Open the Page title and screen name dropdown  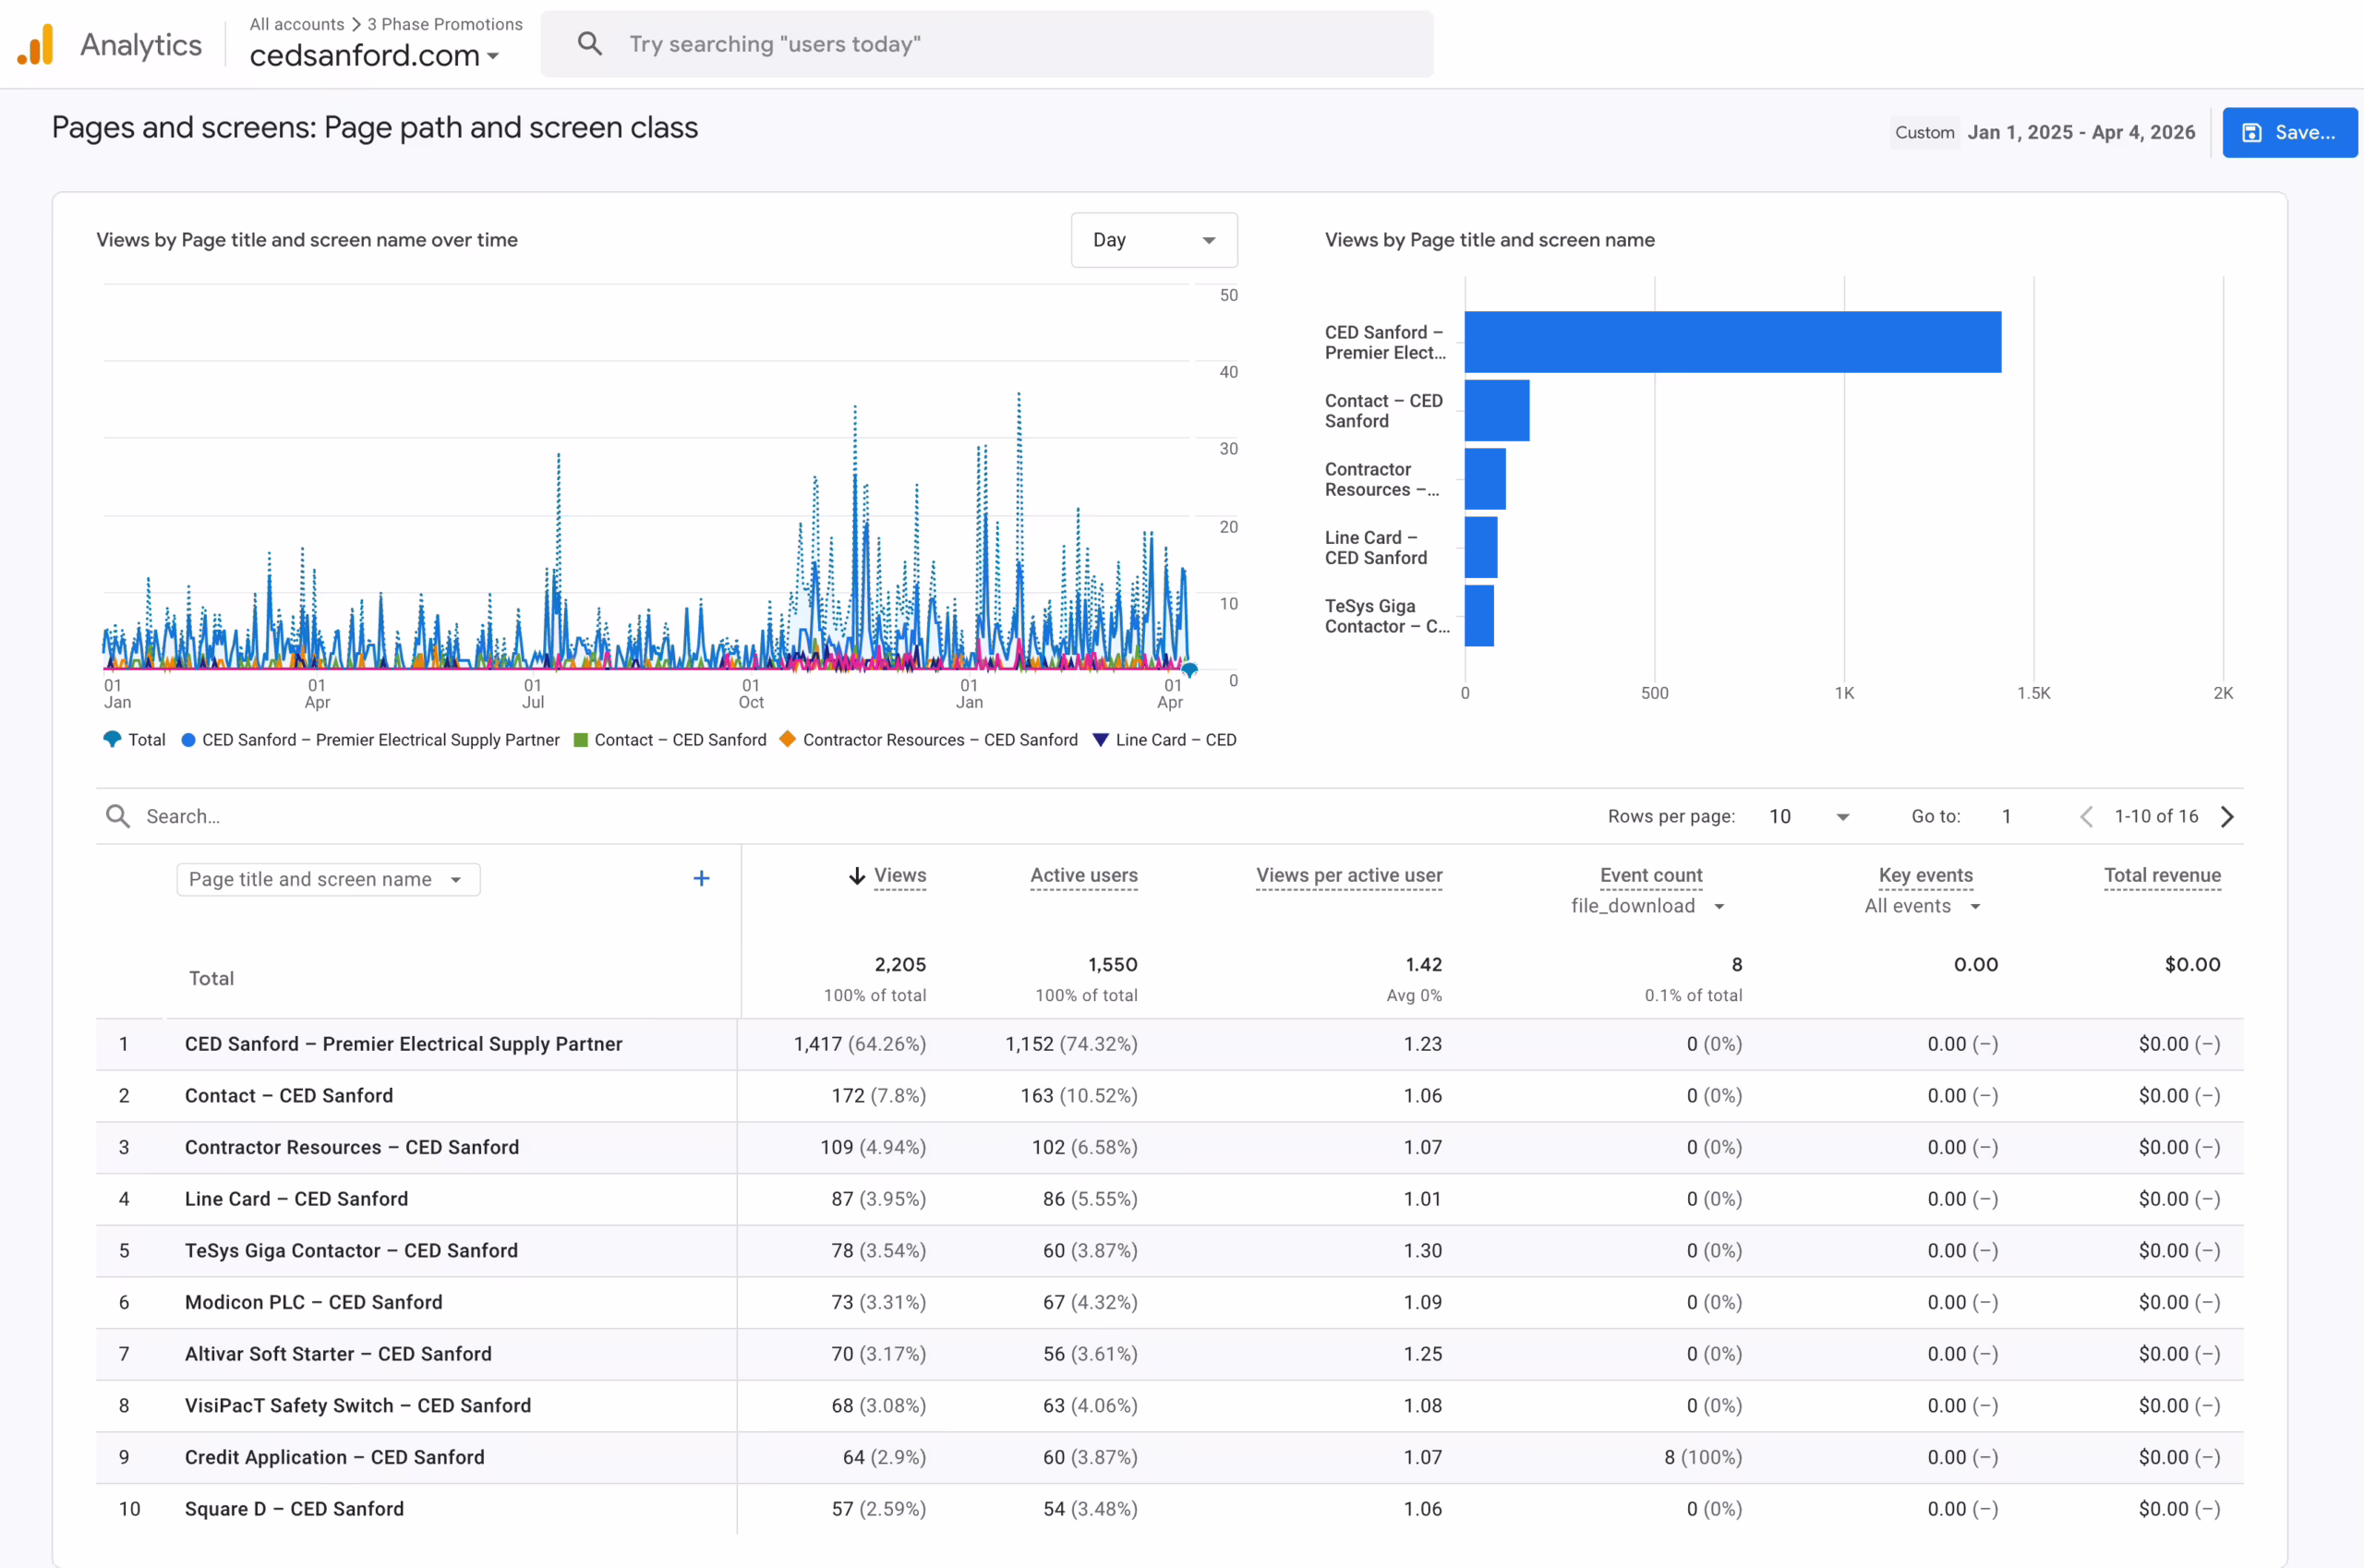click(327, 879)
